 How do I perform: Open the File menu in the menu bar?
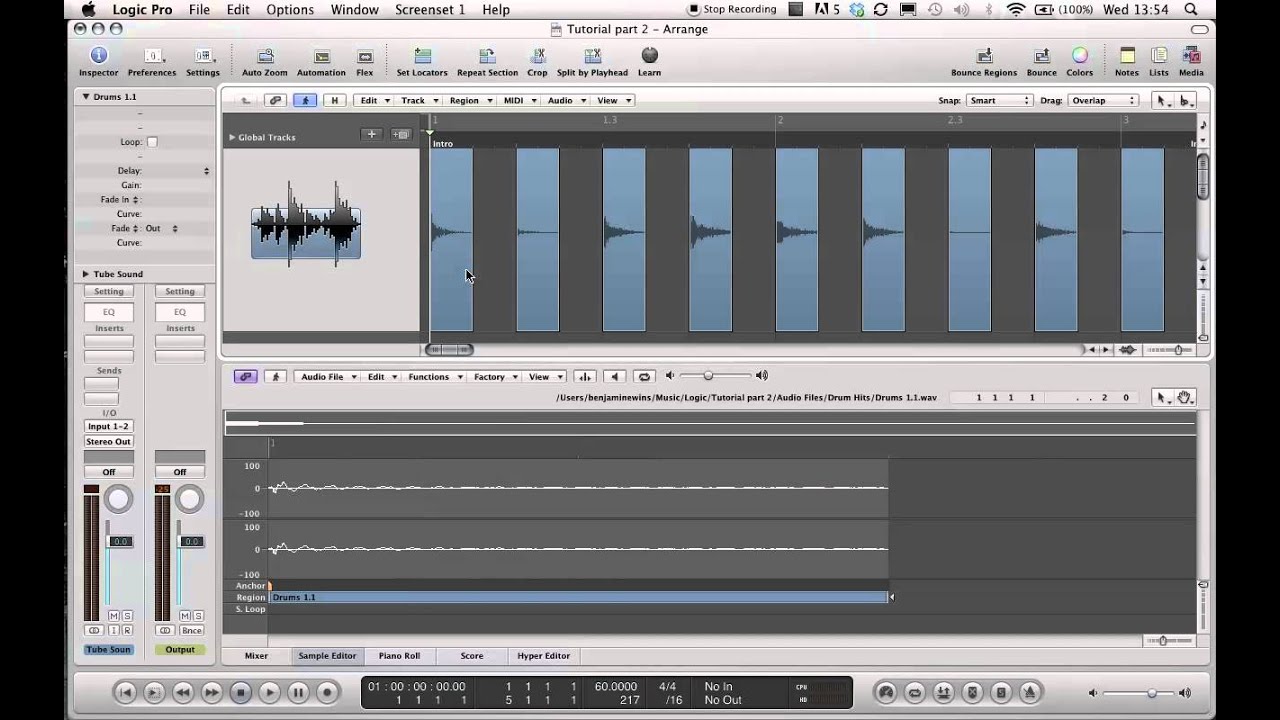point(199,9)
